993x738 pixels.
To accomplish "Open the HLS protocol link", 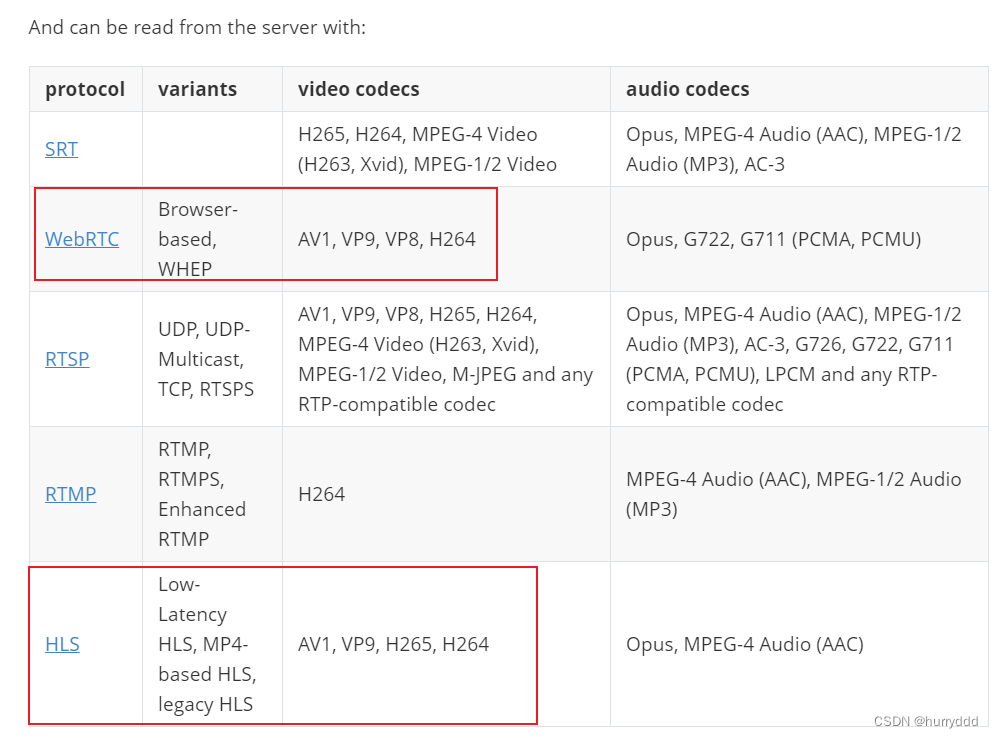I will point(62,644).
